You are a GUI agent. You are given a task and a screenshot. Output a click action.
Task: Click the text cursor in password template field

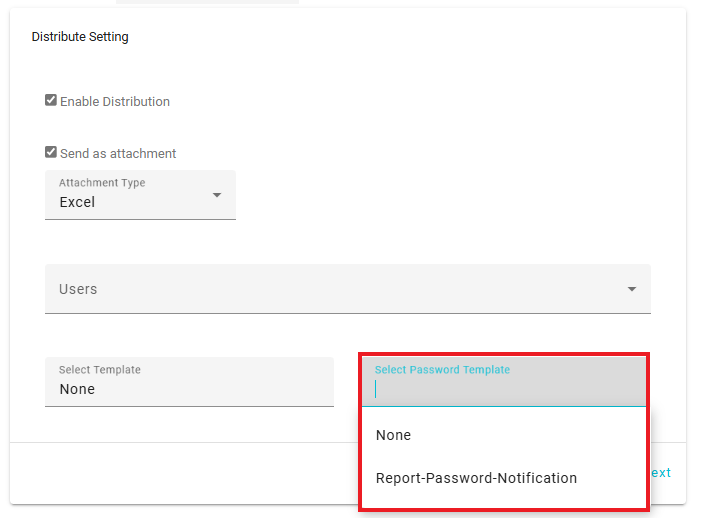tap(377, 389)
